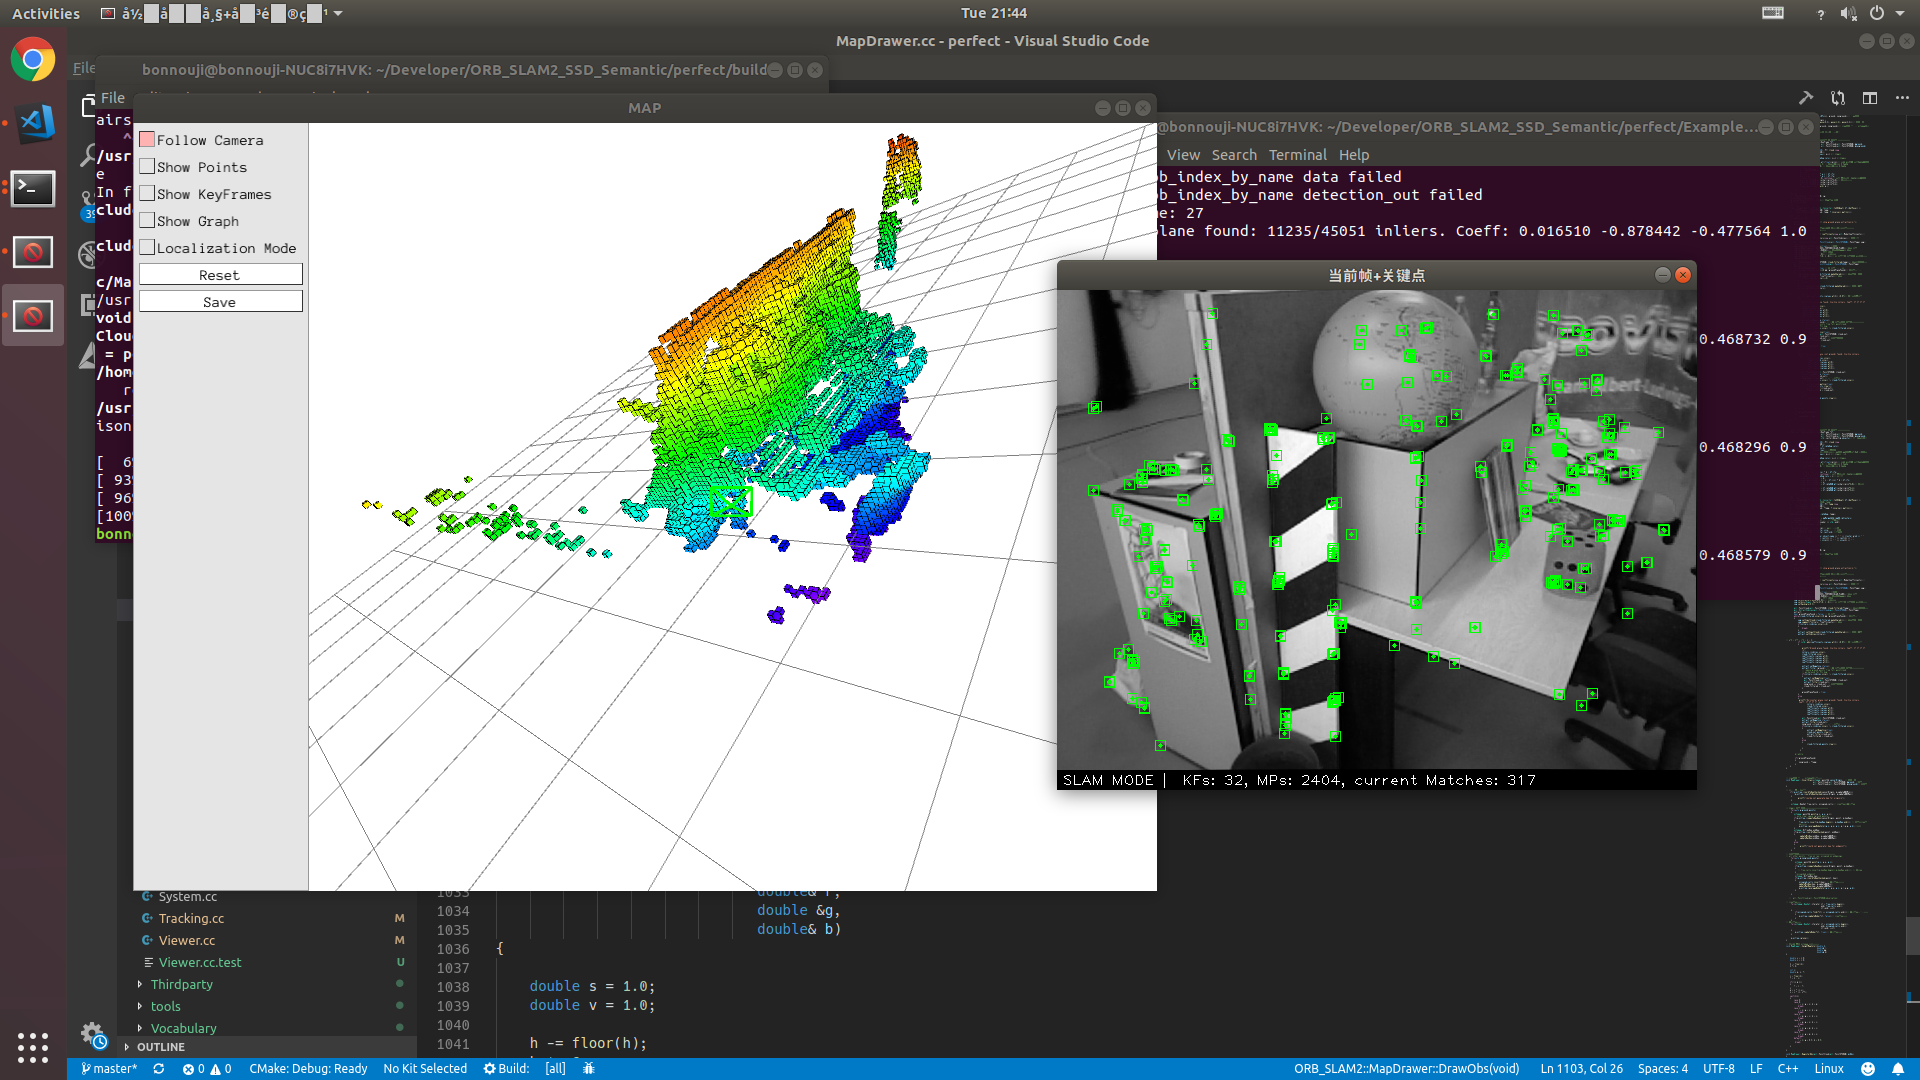Click the CMake build hammer icon
This screenshot has width=1920, height=1080.
1805,98
